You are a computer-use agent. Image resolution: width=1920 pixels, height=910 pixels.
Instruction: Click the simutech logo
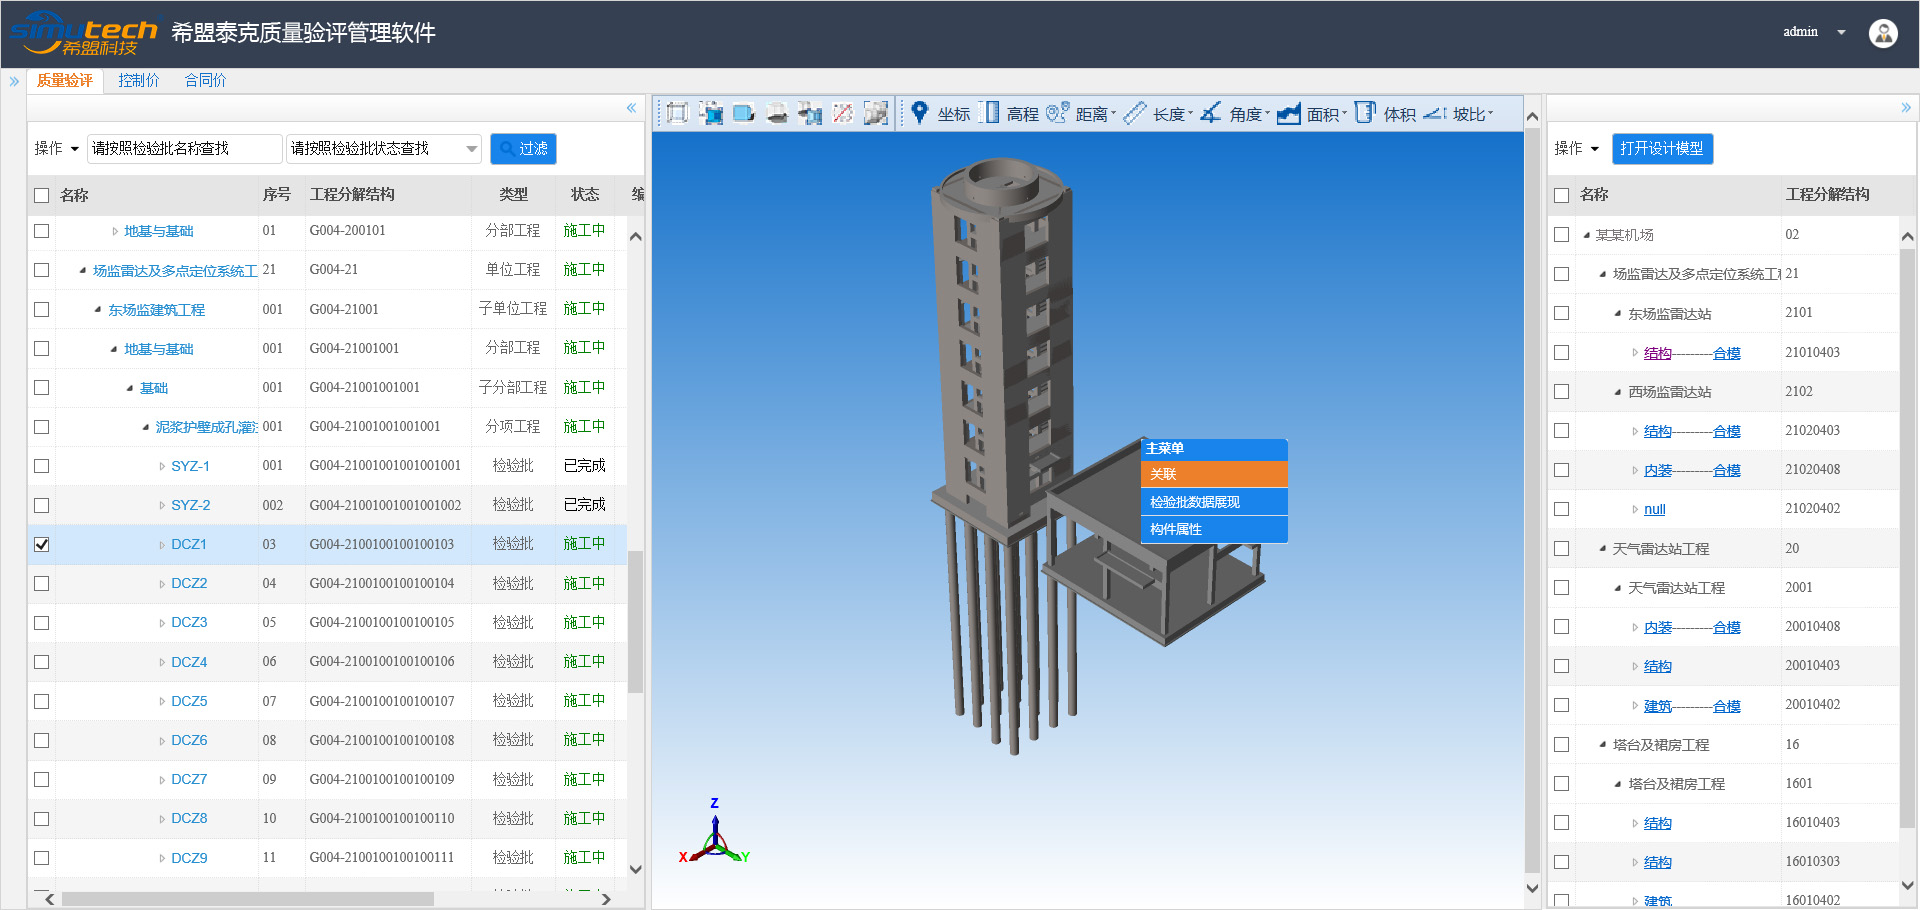pyautogui.click(x=84, y=34)
